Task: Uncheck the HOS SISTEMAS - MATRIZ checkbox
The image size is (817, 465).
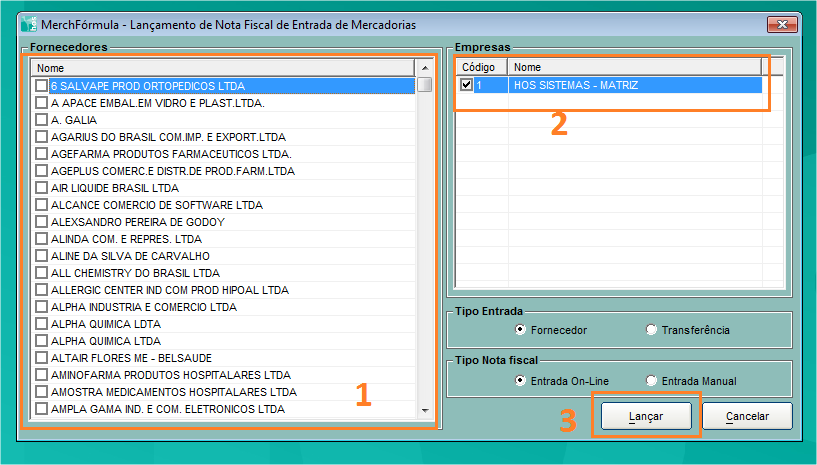Action: (467, 86)
